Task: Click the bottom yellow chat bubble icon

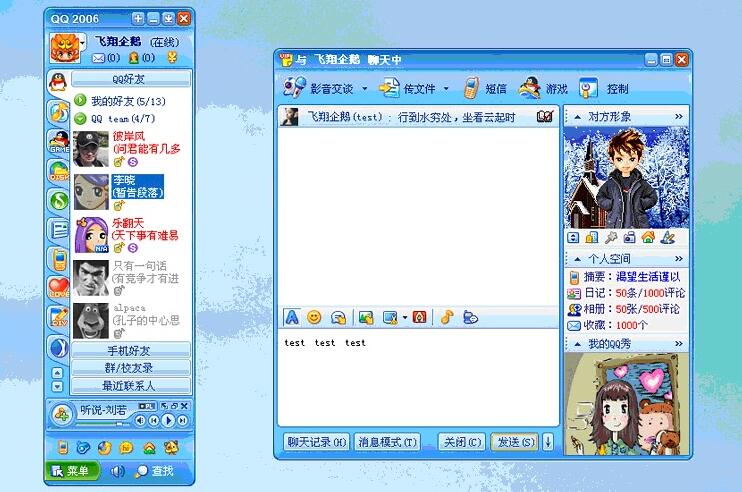Action: pos(126,447)
